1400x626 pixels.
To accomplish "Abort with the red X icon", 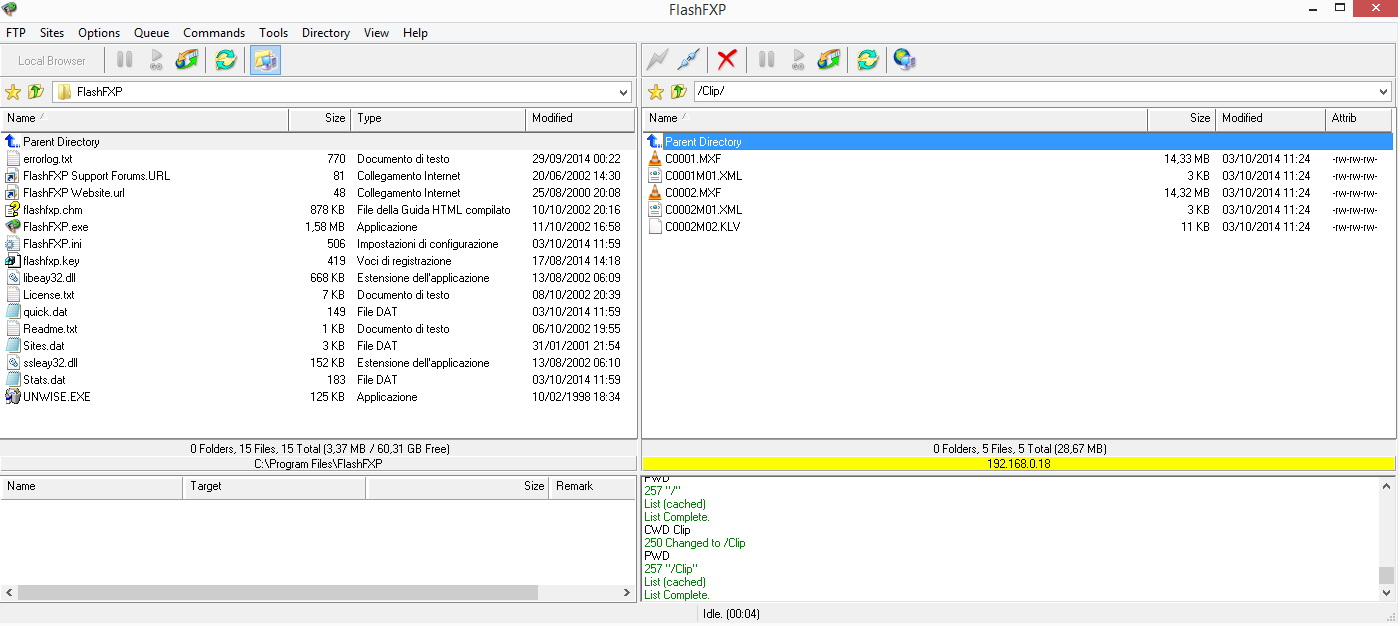I will 727,60.
